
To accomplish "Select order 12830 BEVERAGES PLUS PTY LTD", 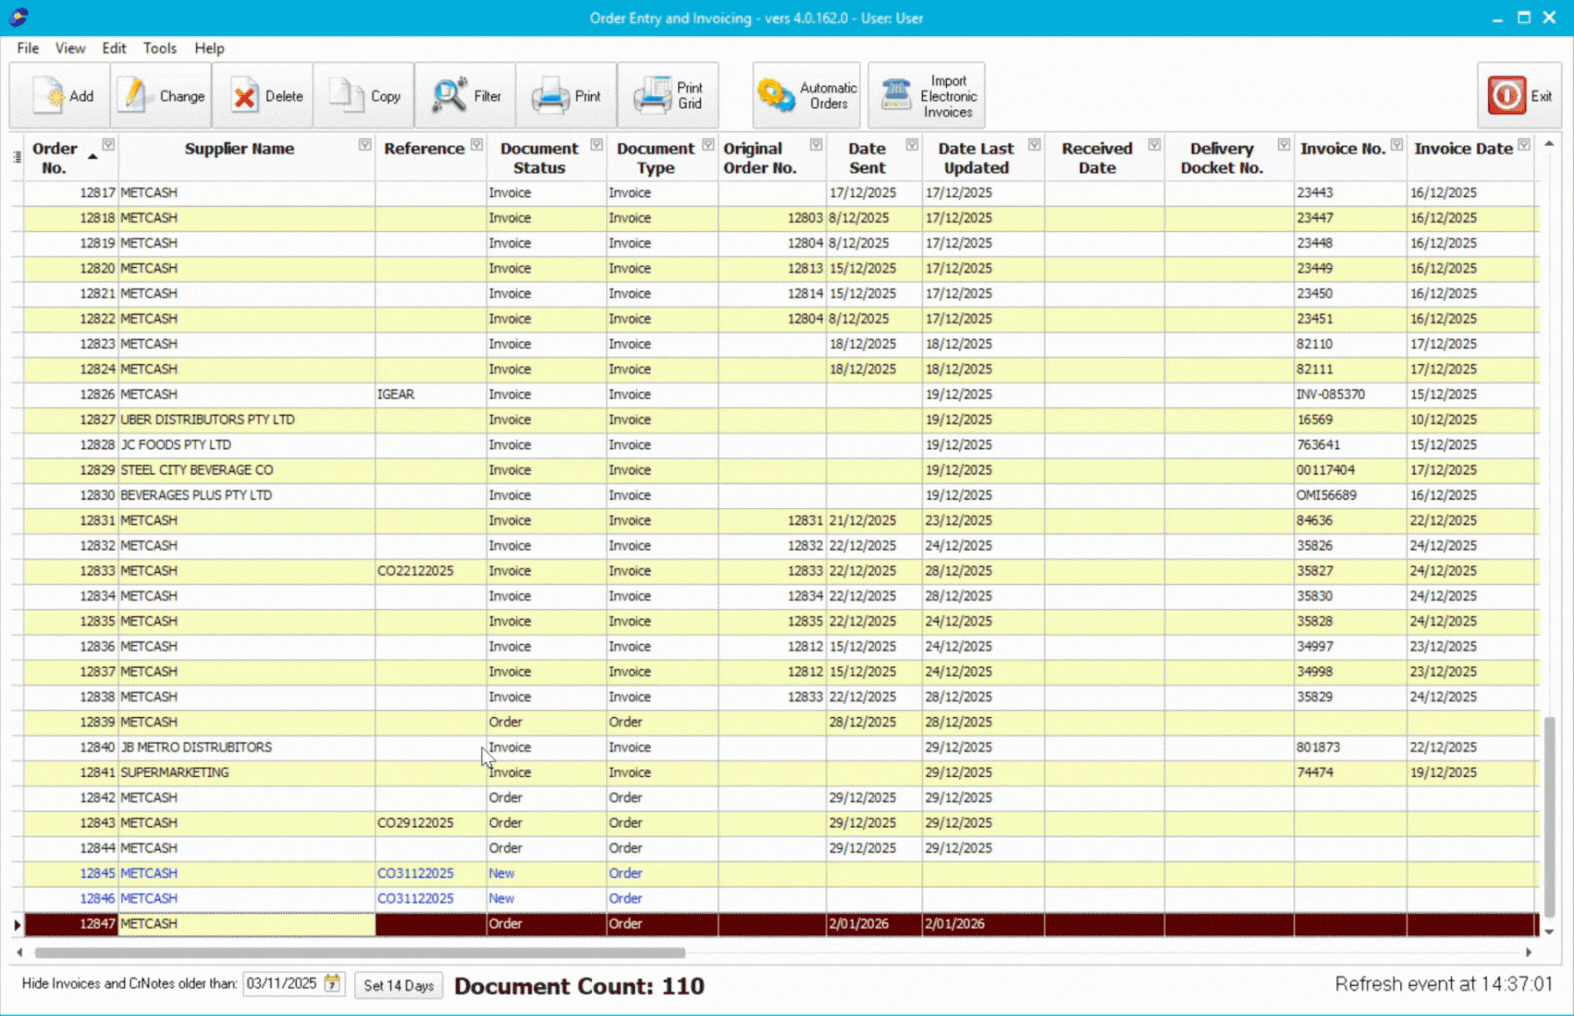I will pyautogui.click(x=780, y=495).
